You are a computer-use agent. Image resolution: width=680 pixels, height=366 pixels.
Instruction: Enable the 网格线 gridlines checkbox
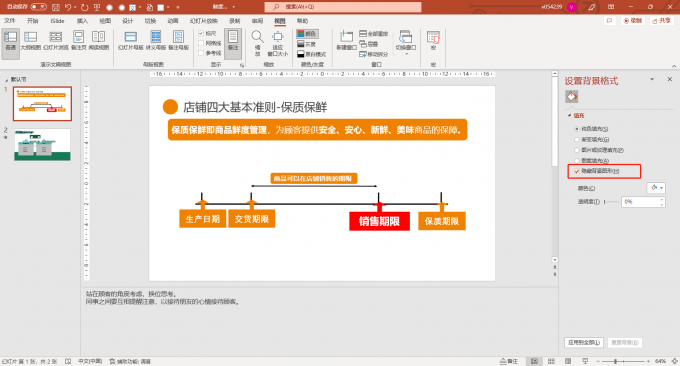201,43
